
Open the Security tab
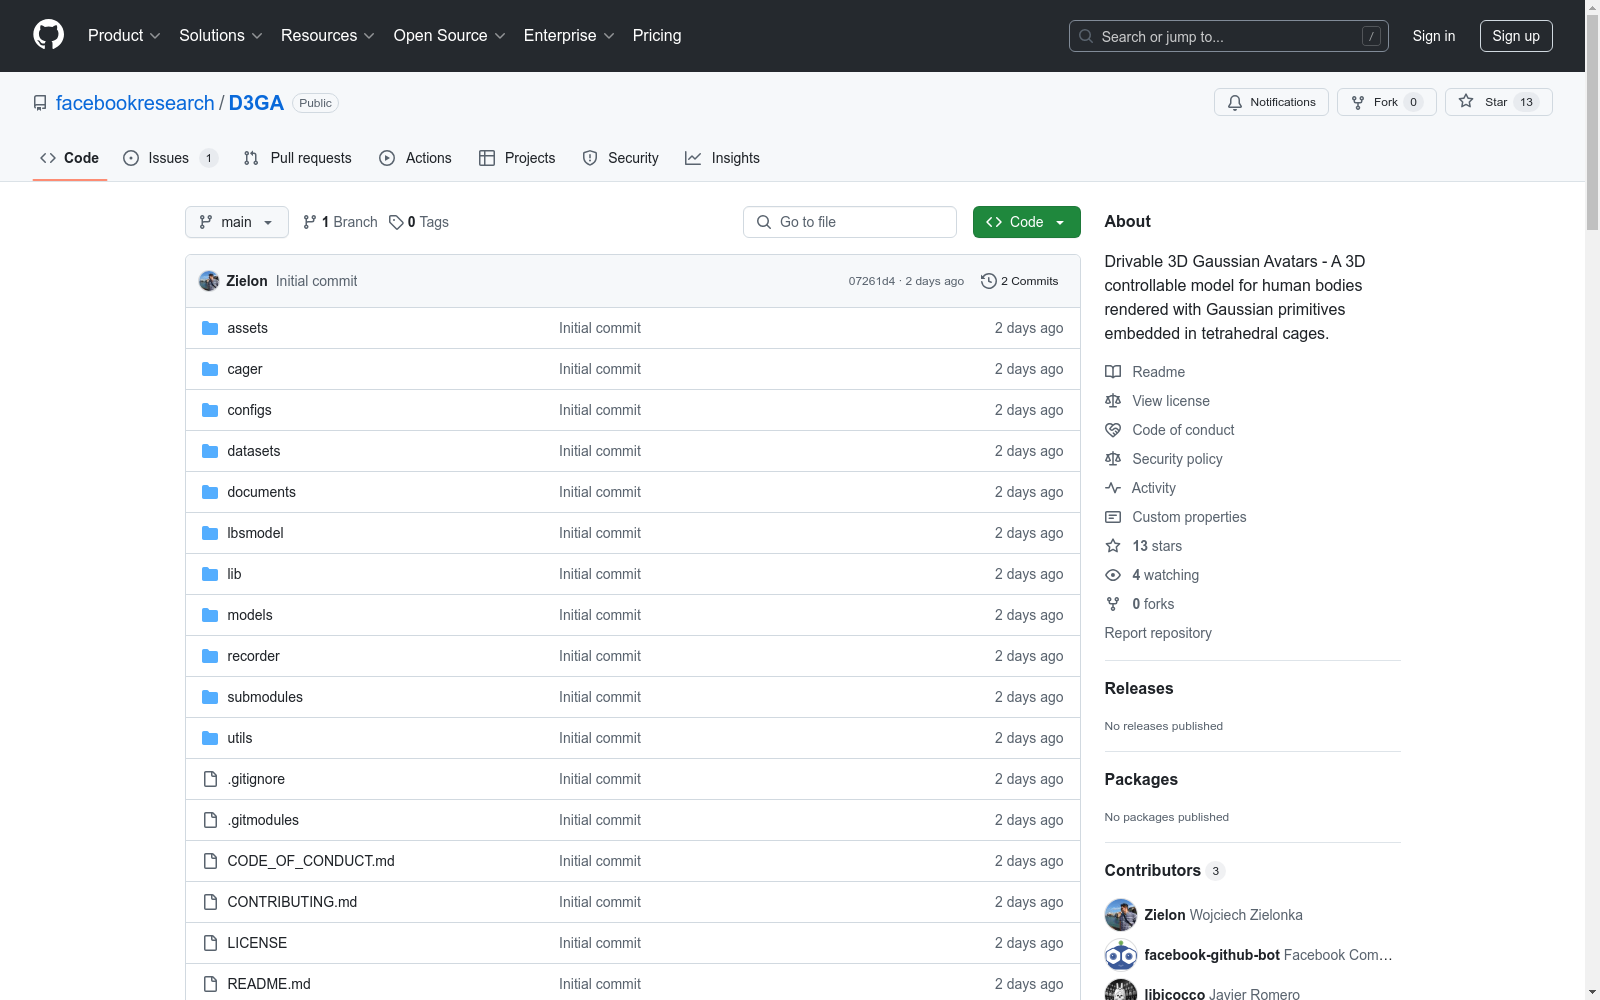(621, 158)
